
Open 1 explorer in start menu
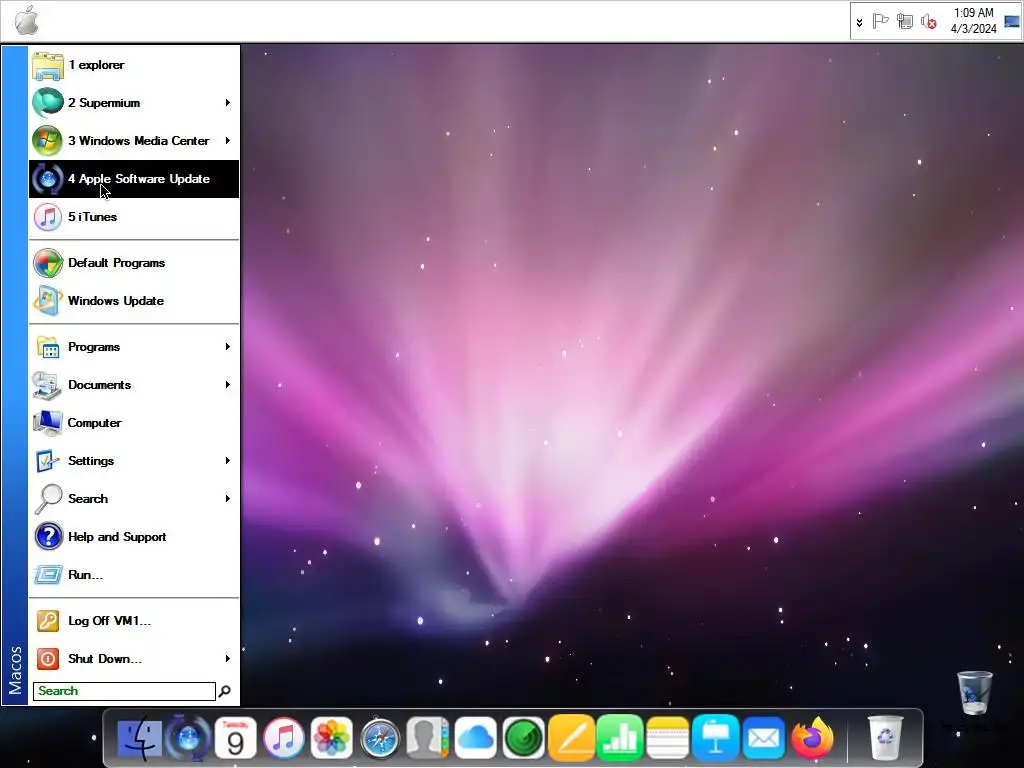(134, 65)
